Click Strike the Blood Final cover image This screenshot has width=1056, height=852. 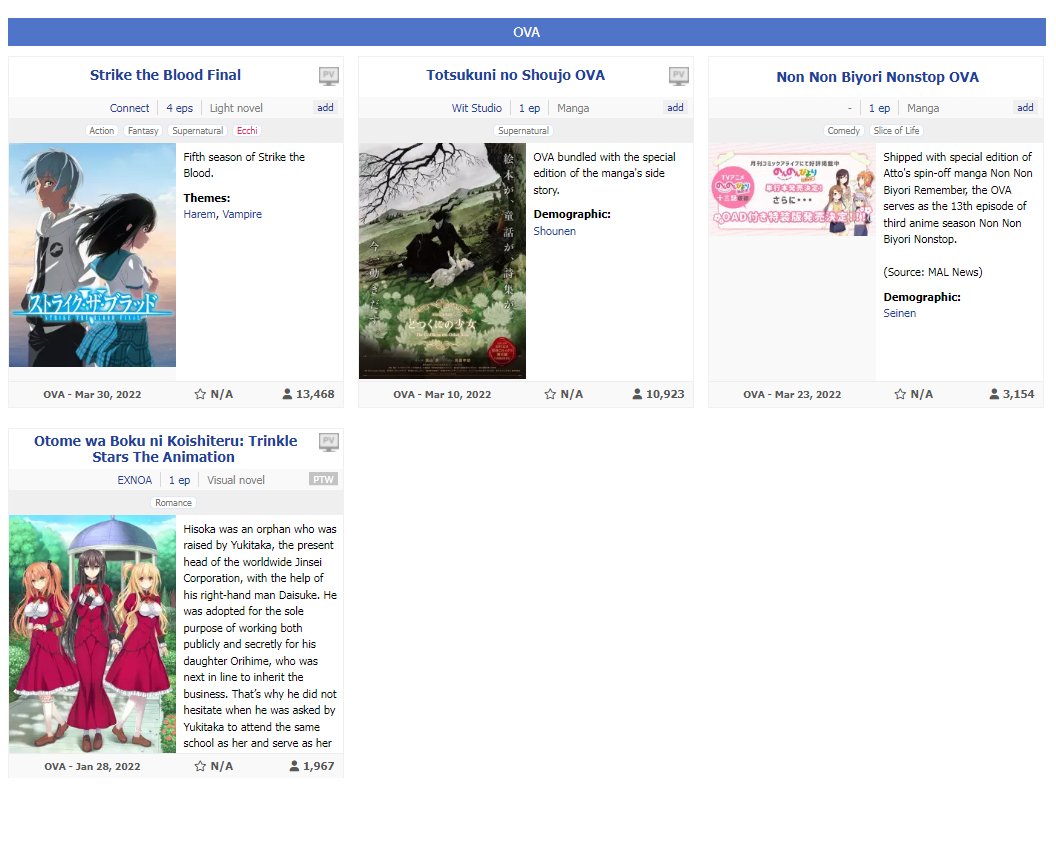(x=92, y=255)
